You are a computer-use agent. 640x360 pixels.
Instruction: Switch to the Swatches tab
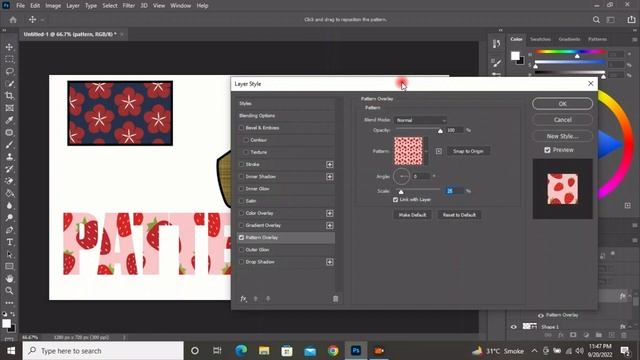540,39
